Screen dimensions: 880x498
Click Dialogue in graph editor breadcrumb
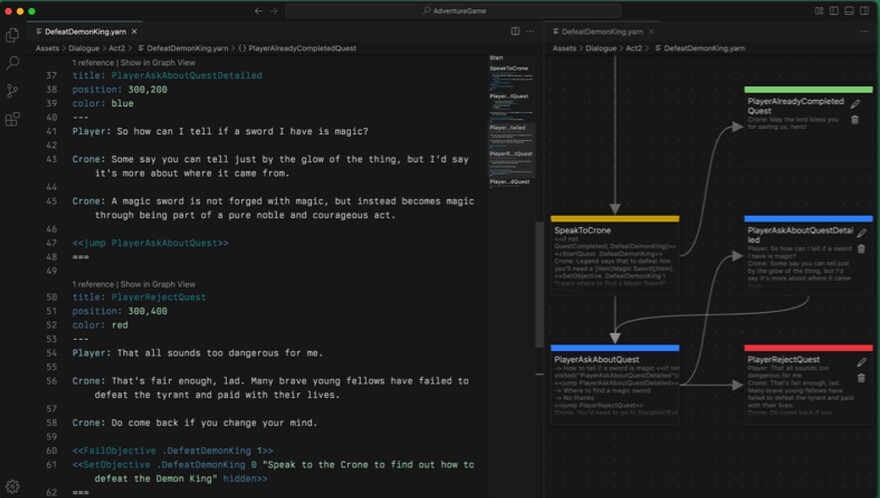tap(601, 48)
